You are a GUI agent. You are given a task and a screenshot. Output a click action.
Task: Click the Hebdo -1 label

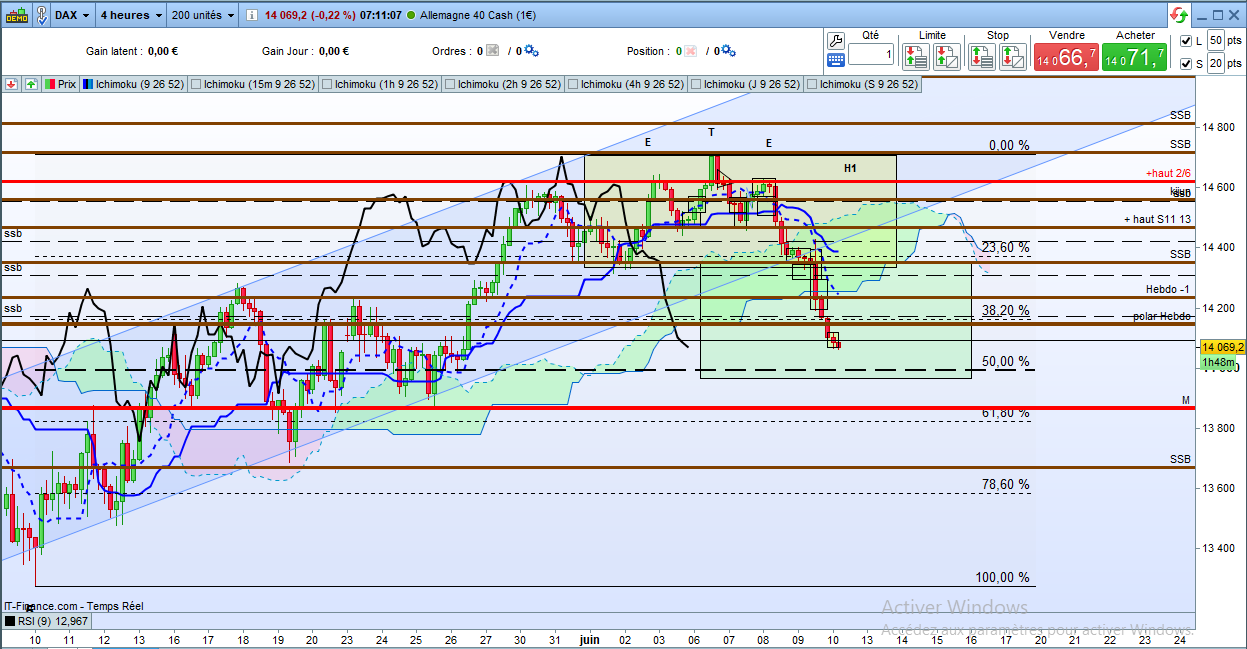pyautogui.click(x=1169, y=289)
